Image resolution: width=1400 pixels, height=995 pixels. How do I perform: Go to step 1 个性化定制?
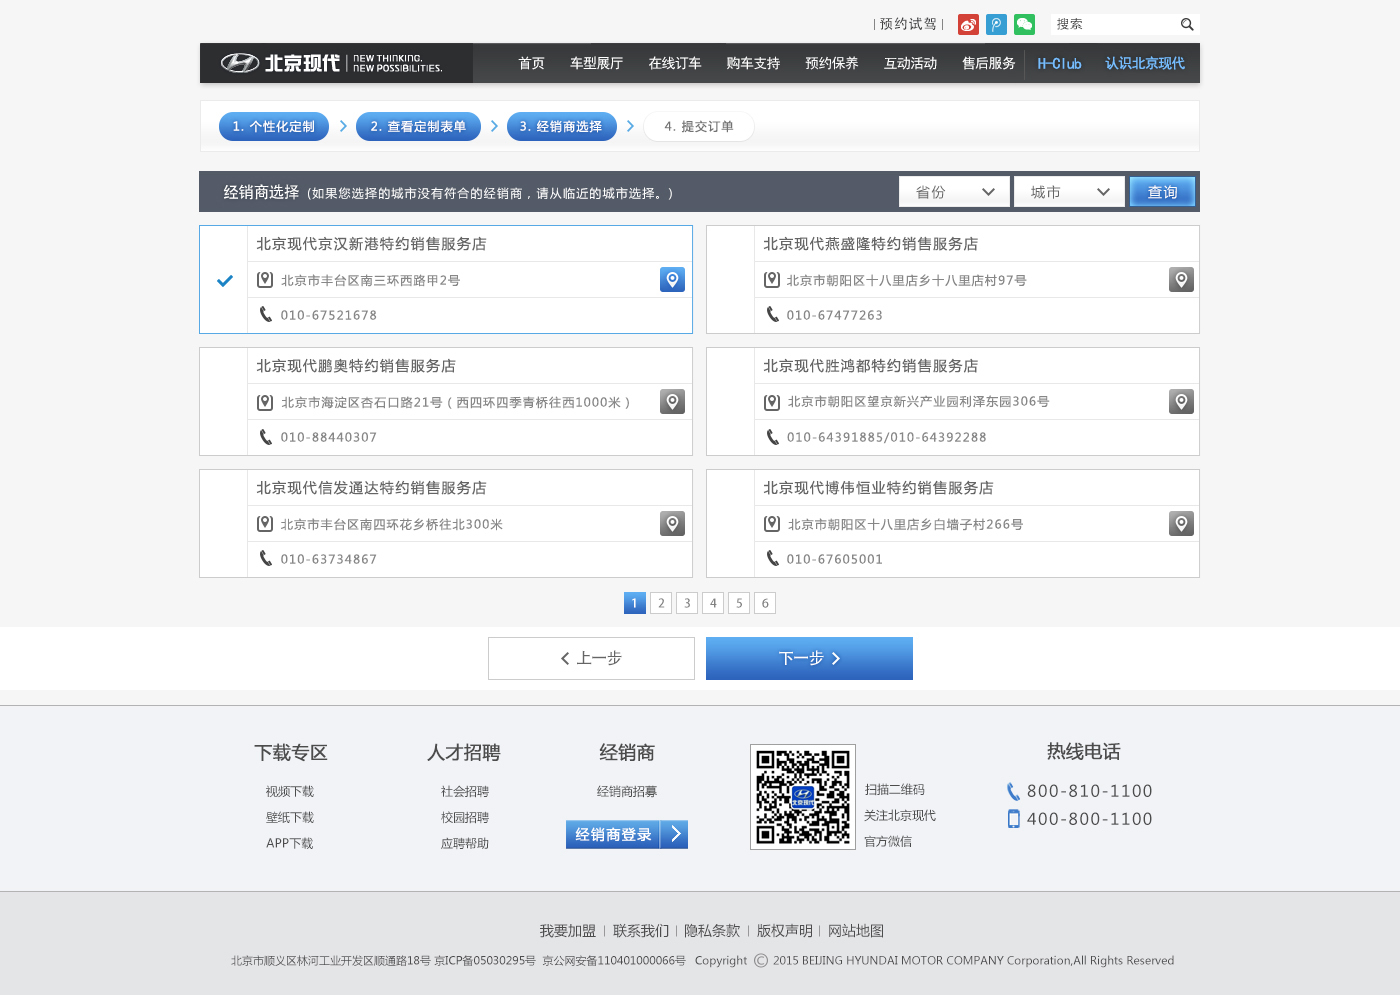click(274, 126)
